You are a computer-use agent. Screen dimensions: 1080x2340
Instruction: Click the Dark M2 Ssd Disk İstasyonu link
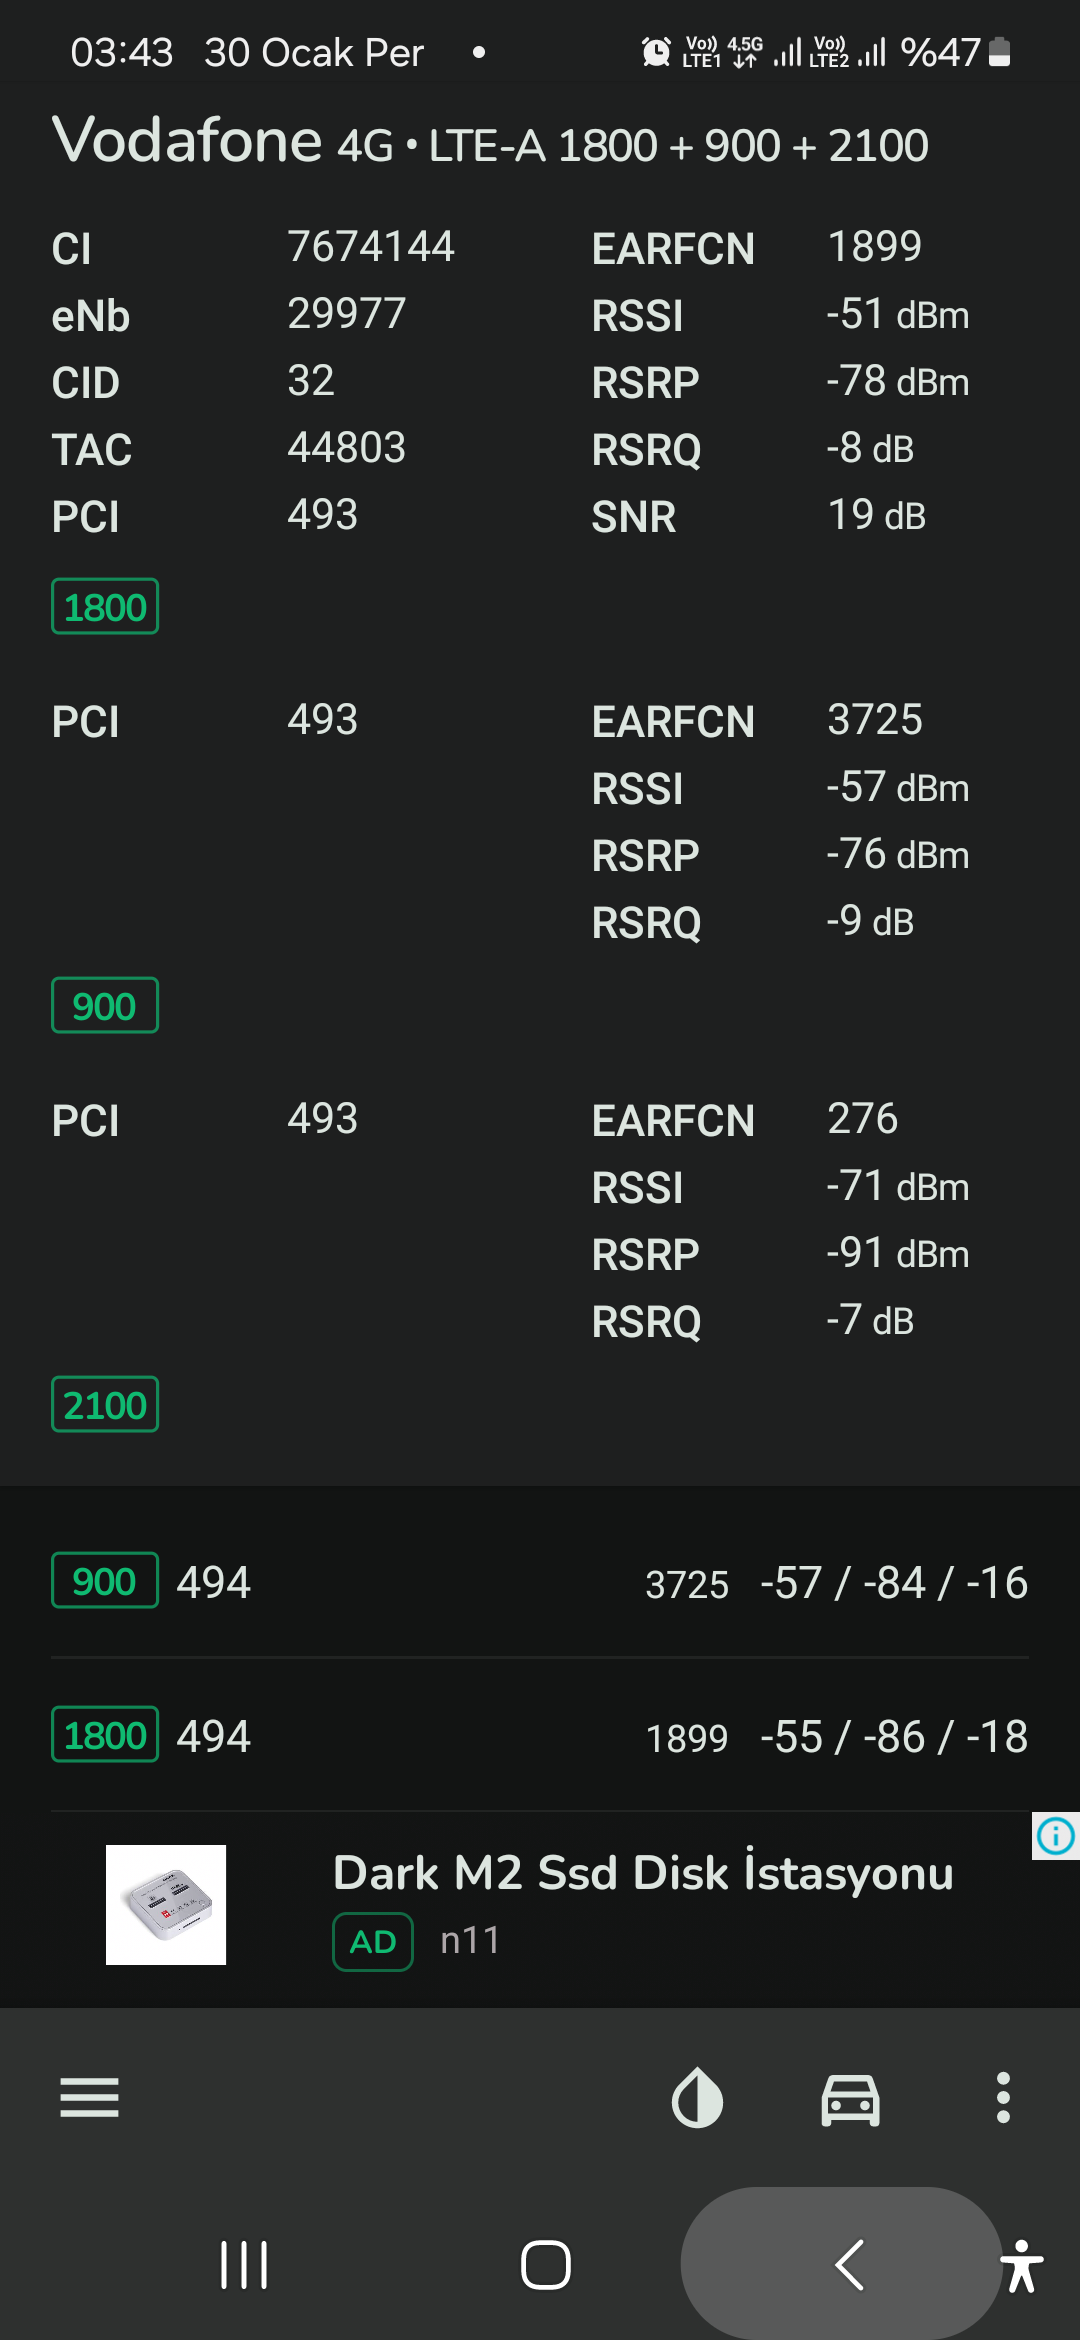pyautogui.click(x=643, y=1872)
